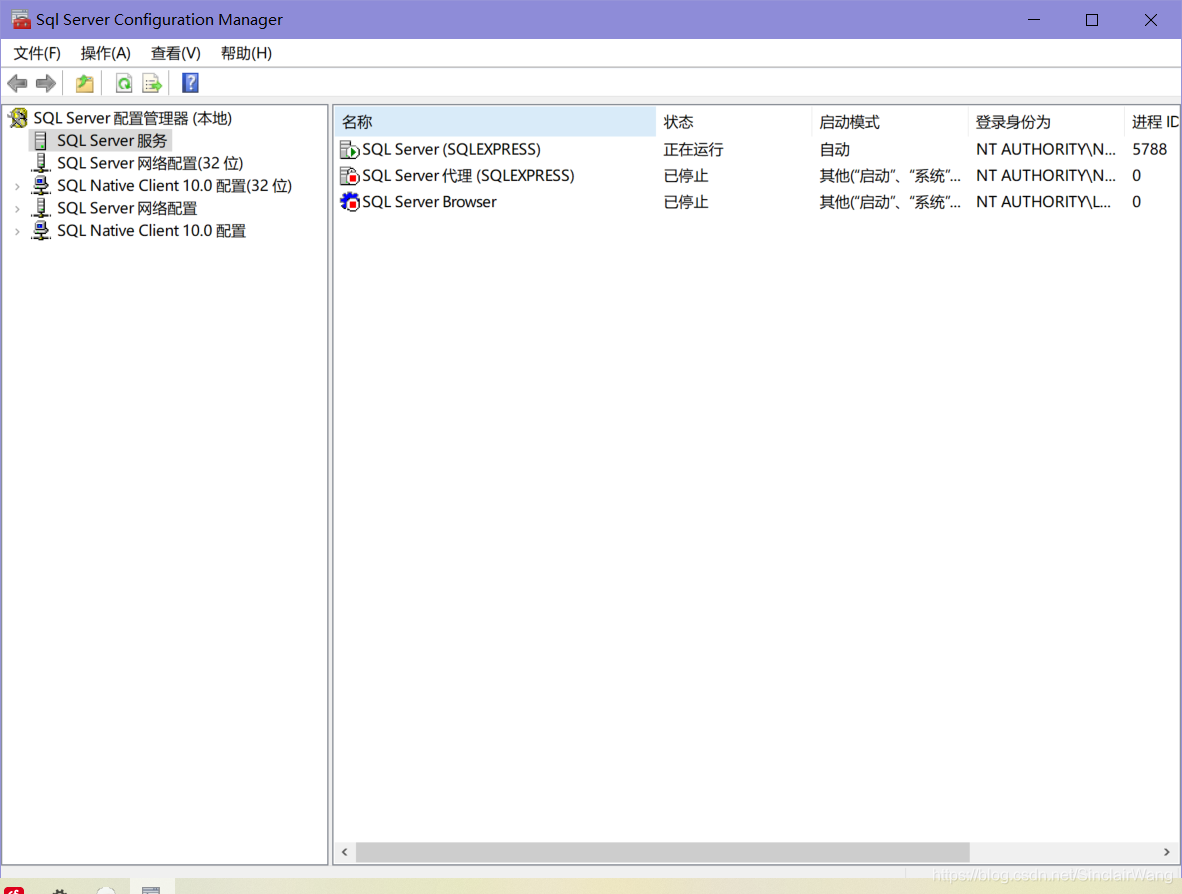Click the Export list toolbar icon

tap(152, 84)
